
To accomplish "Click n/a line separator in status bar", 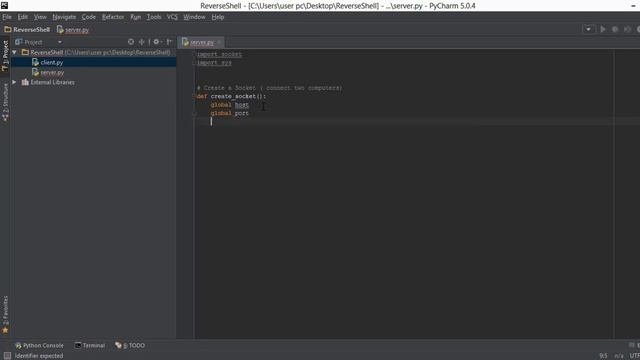I will (619, 356).
